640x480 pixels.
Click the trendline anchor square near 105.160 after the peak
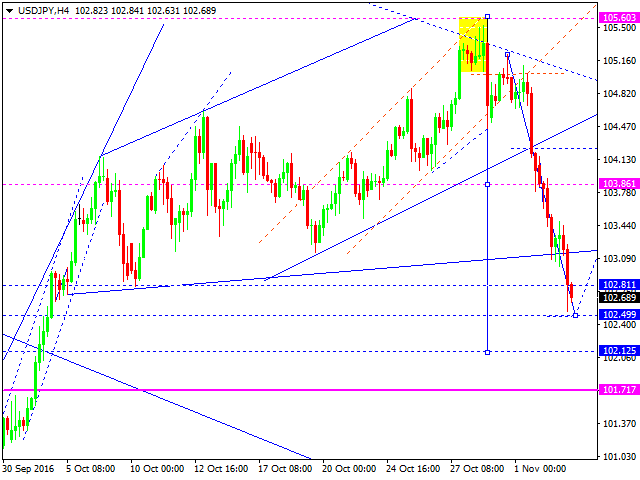(x=507, y=54)
